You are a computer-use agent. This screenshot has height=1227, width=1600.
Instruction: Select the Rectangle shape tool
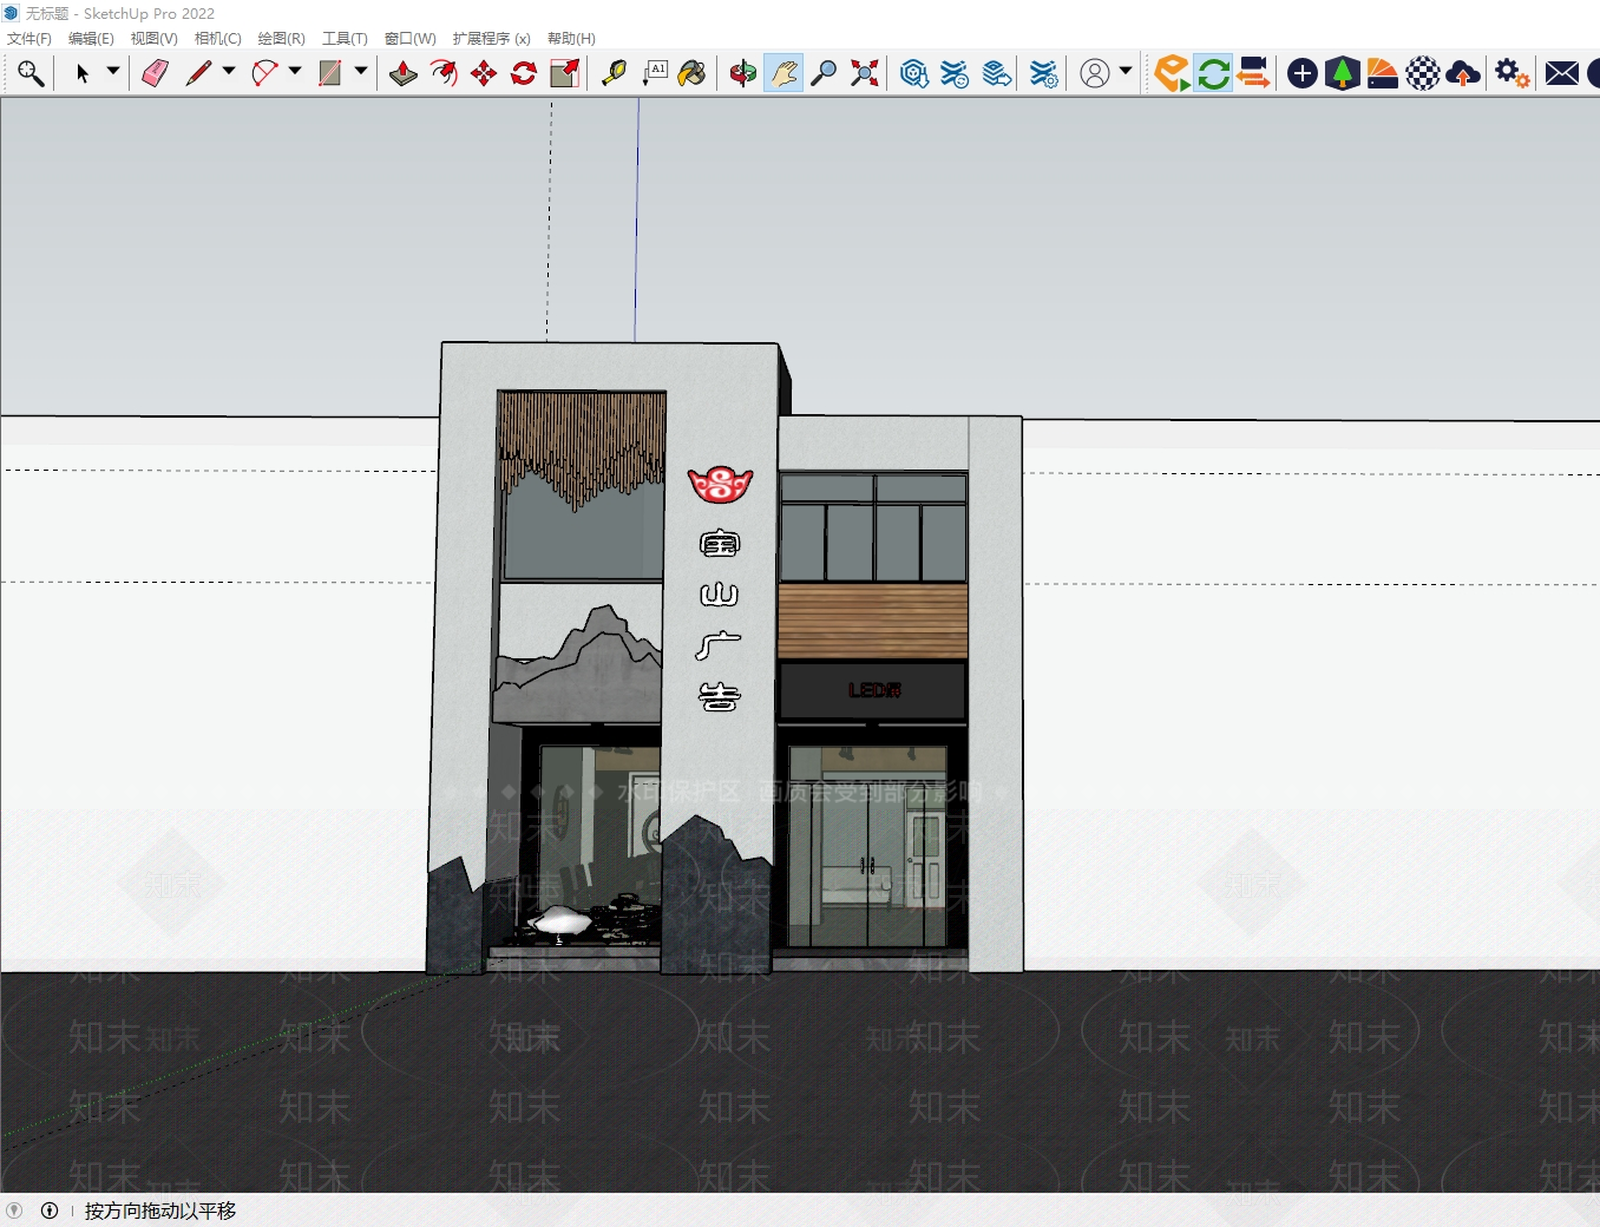pyautogui.click(x=330, y=73)
